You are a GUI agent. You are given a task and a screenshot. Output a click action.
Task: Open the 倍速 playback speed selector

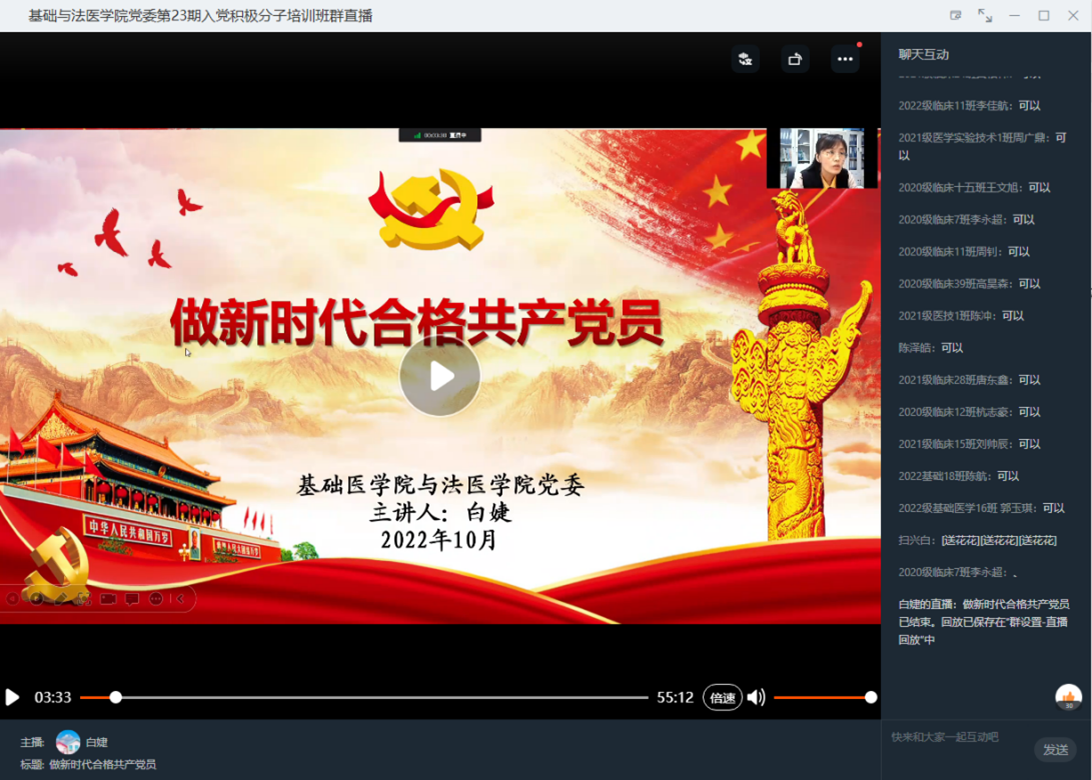click(722, 697)
